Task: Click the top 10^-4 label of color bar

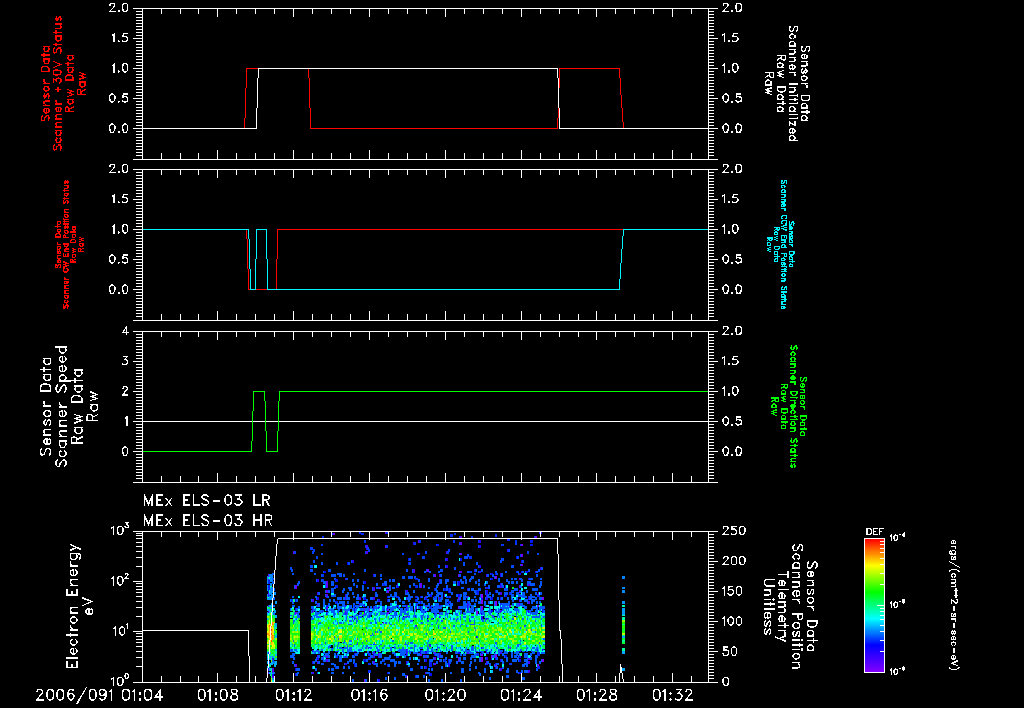Action: 899,538
